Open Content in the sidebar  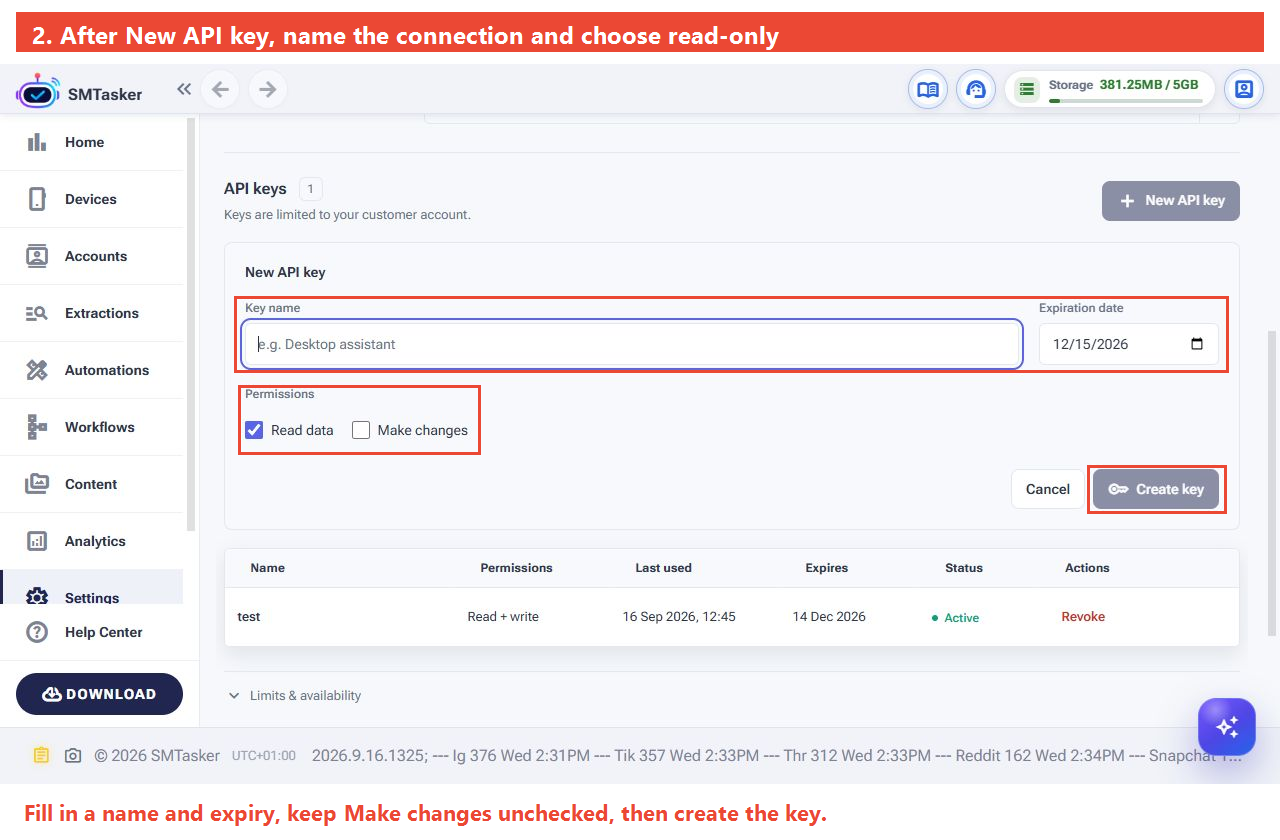click(x=92, y=484)
